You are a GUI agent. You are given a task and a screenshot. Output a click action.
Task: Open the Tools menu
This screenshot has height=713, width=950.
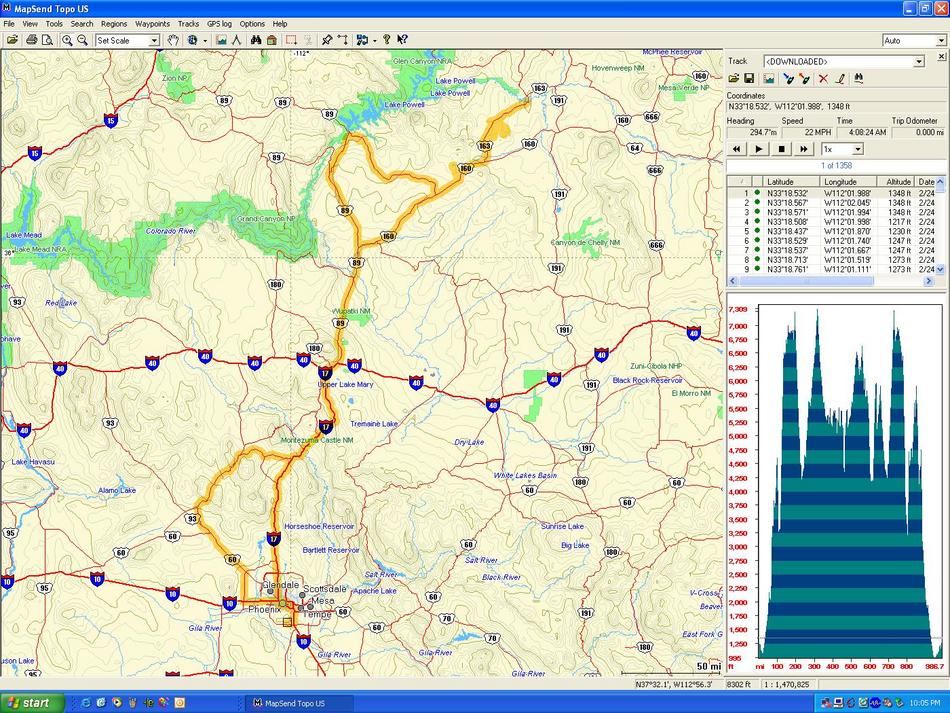(x=54, y=24)
